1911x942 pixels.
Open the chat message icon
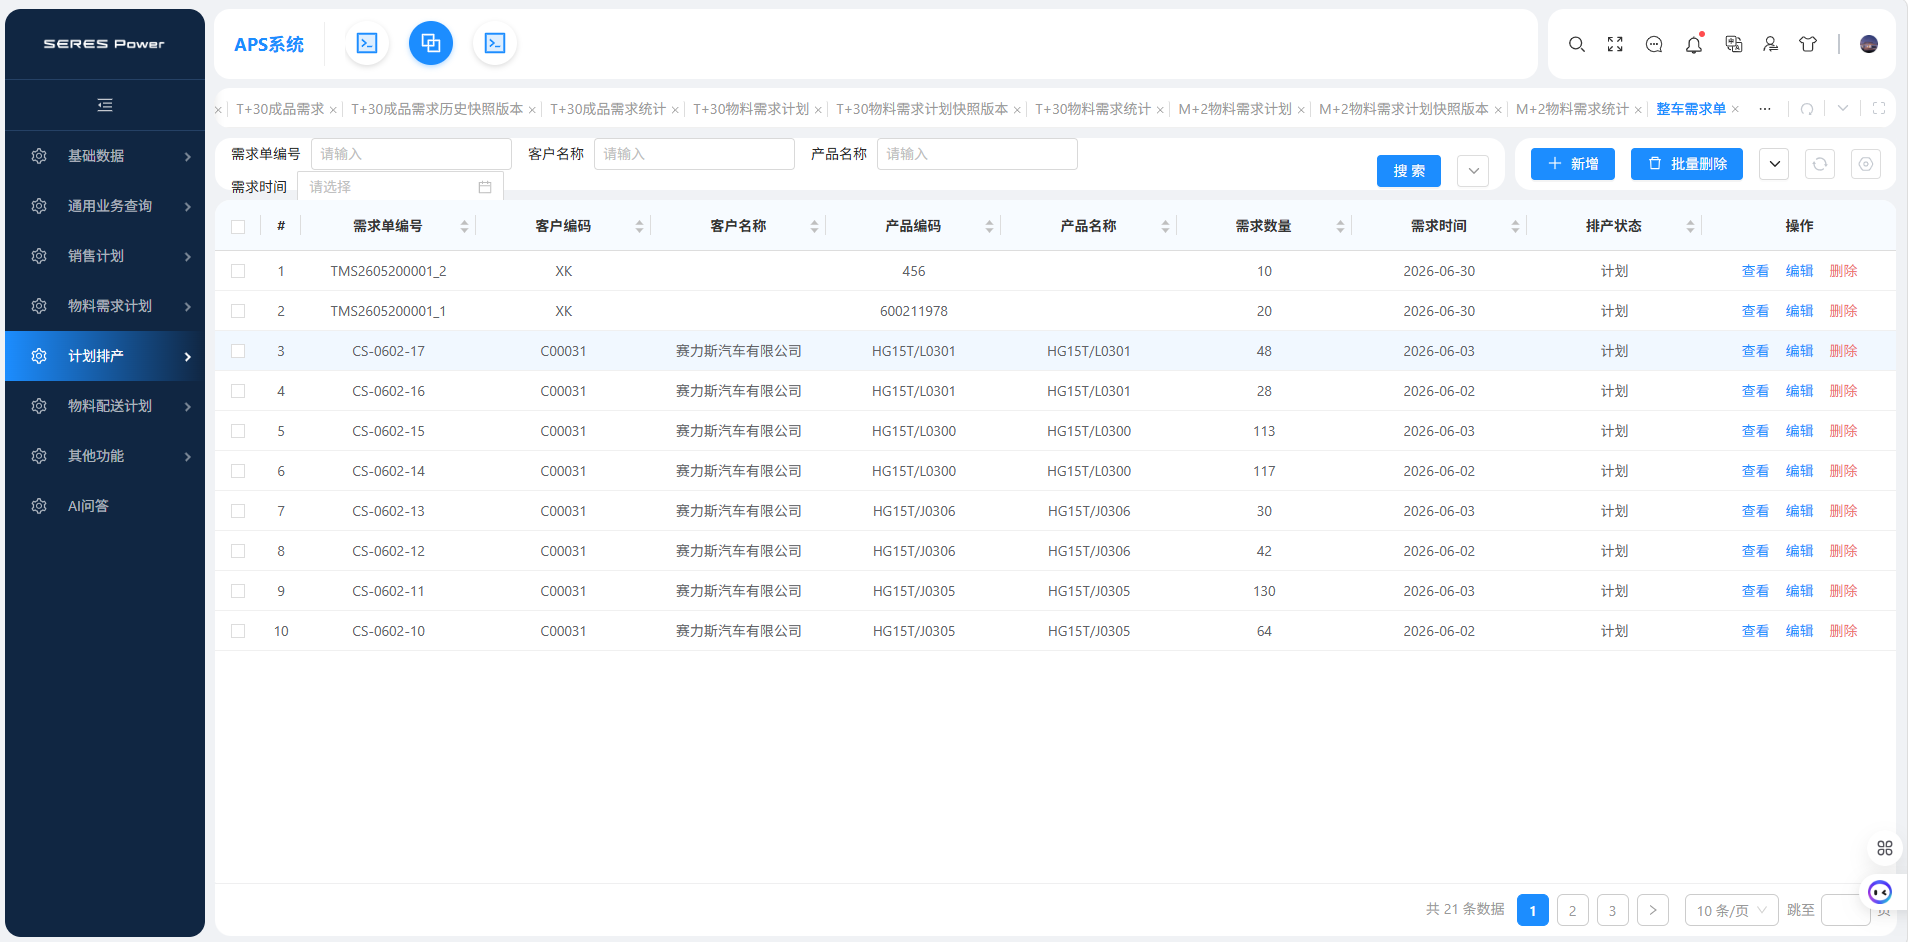1654,44
